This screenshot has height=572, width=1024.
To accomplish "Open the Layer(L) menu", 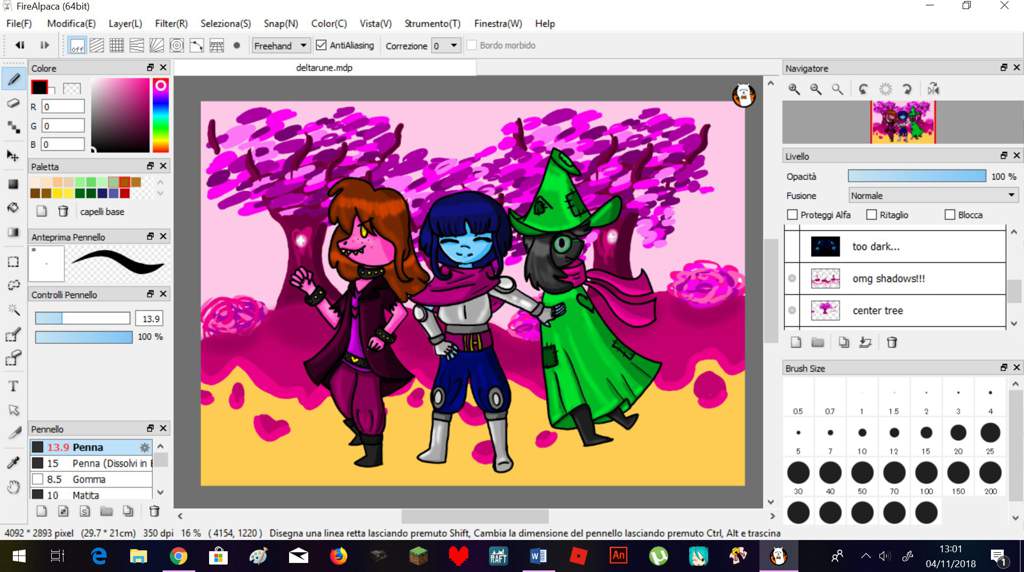I will (x=125, y=24).
